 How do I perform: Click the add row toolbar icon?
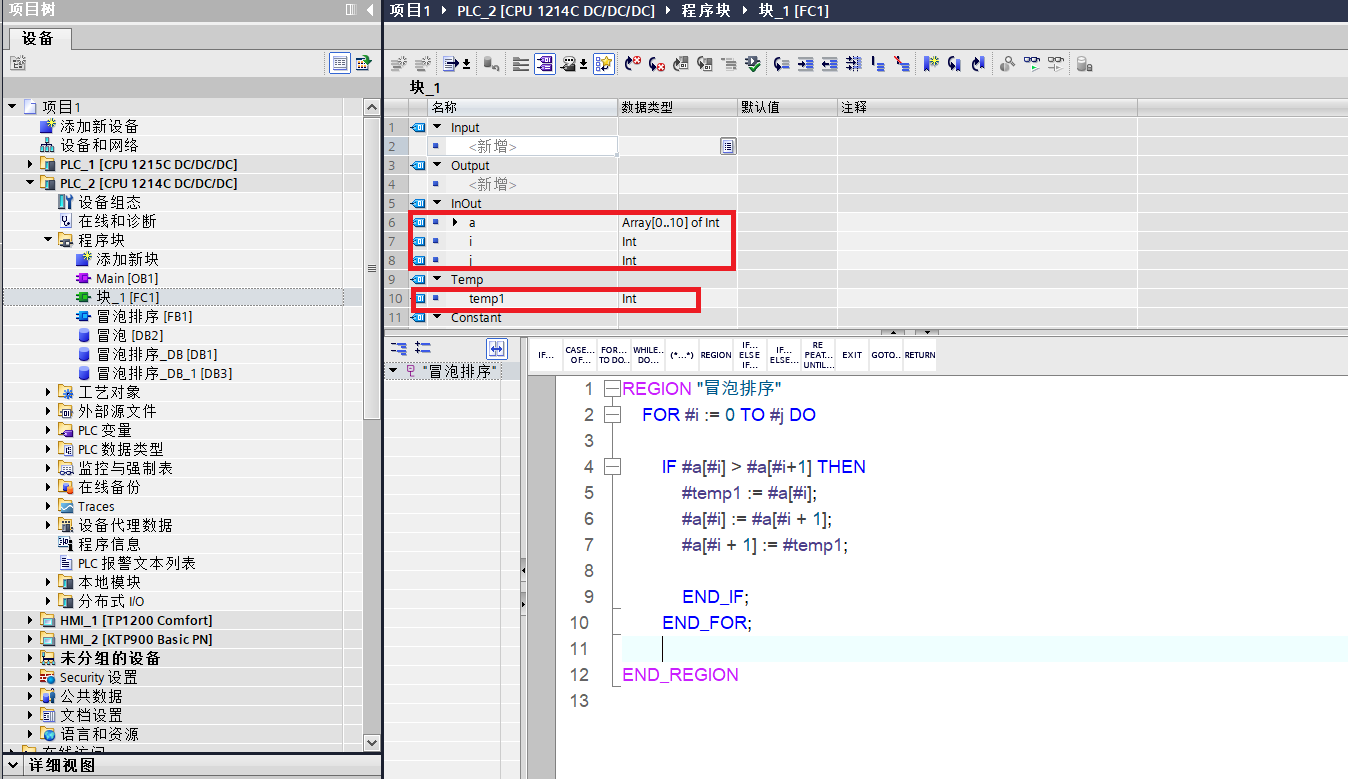tap(422, 63)
